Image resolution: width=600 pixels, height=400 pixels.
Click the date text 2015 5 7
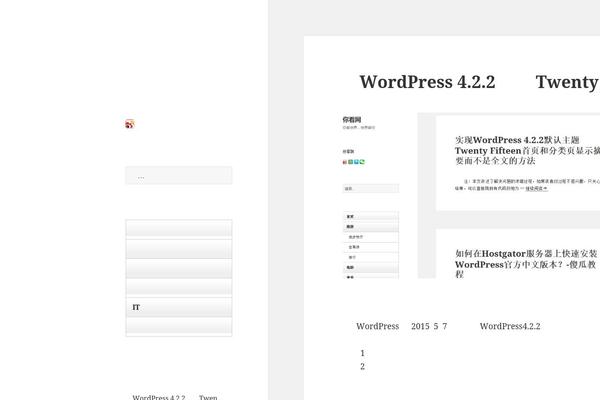coord(429,326)
